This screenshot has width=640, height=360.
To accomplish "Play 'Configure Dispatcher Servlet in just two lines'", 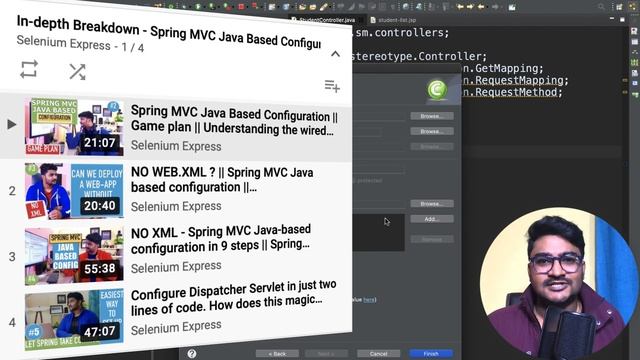I will tap(233, 298).
